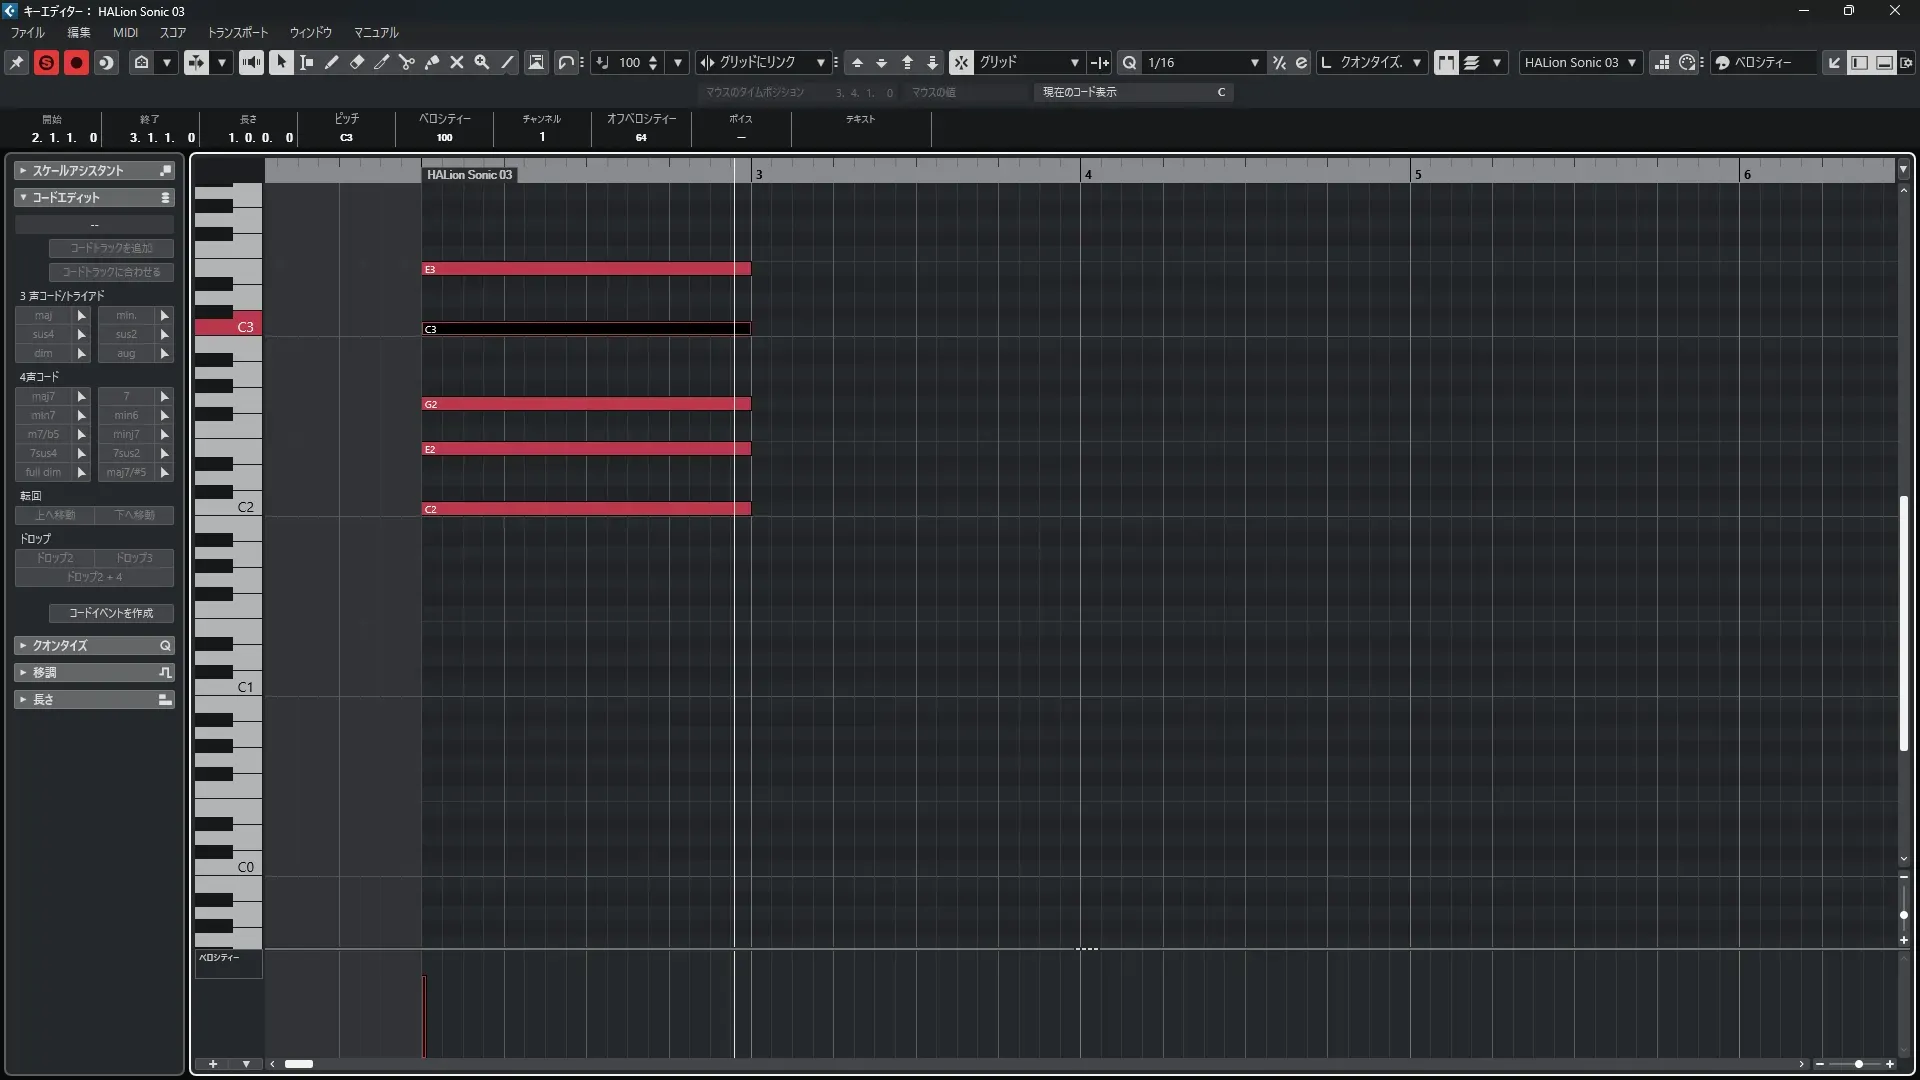
Task: Select the Split scissors tool
Action: (407, 62)
